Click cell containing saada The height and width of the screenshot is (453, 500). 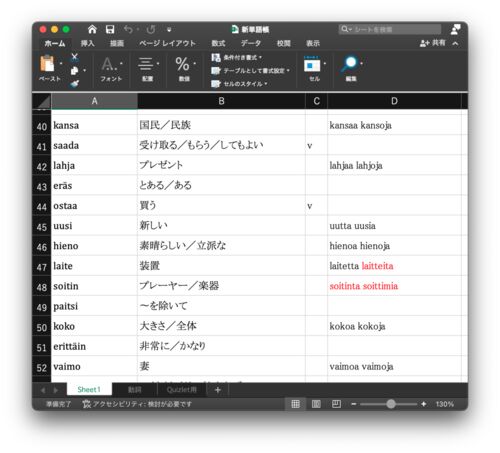(x=94, y=145)
